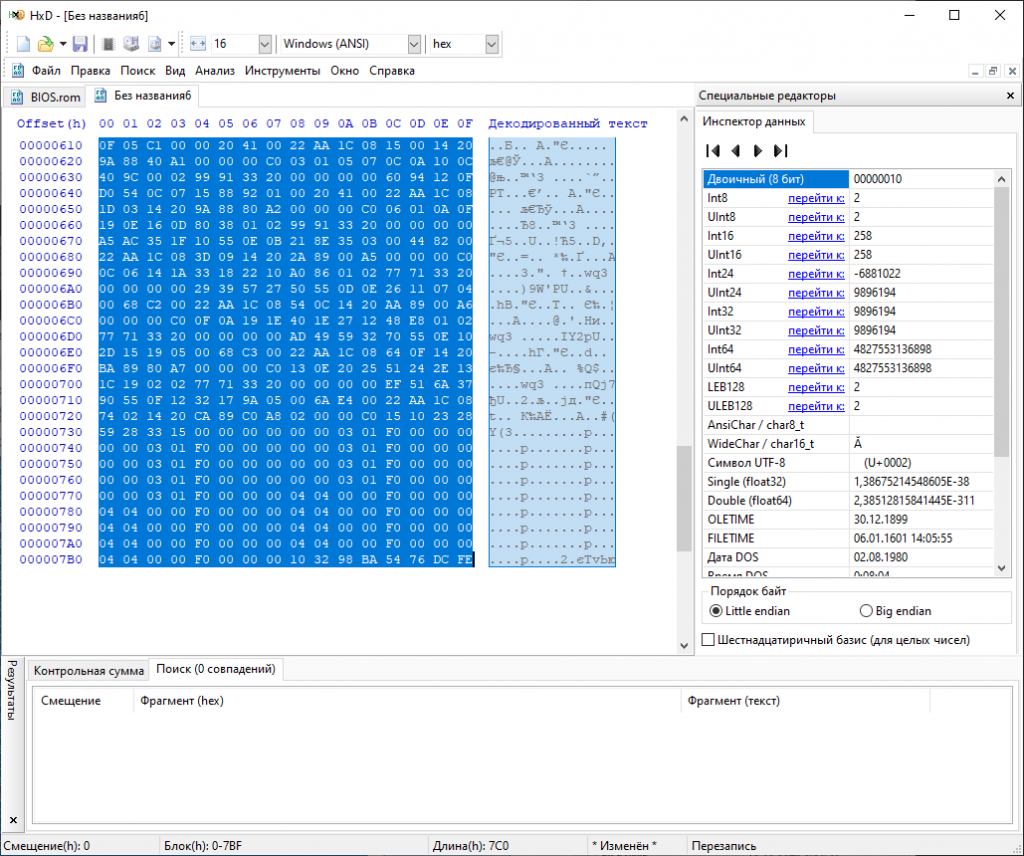Select the Инспектор данных tab
Image resolution: width=1024 pixels, height=856 pixels.
tap(754, 121)
